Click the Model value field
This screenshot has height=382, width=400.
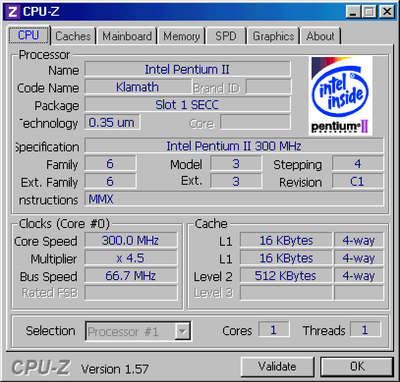[236, 164]
